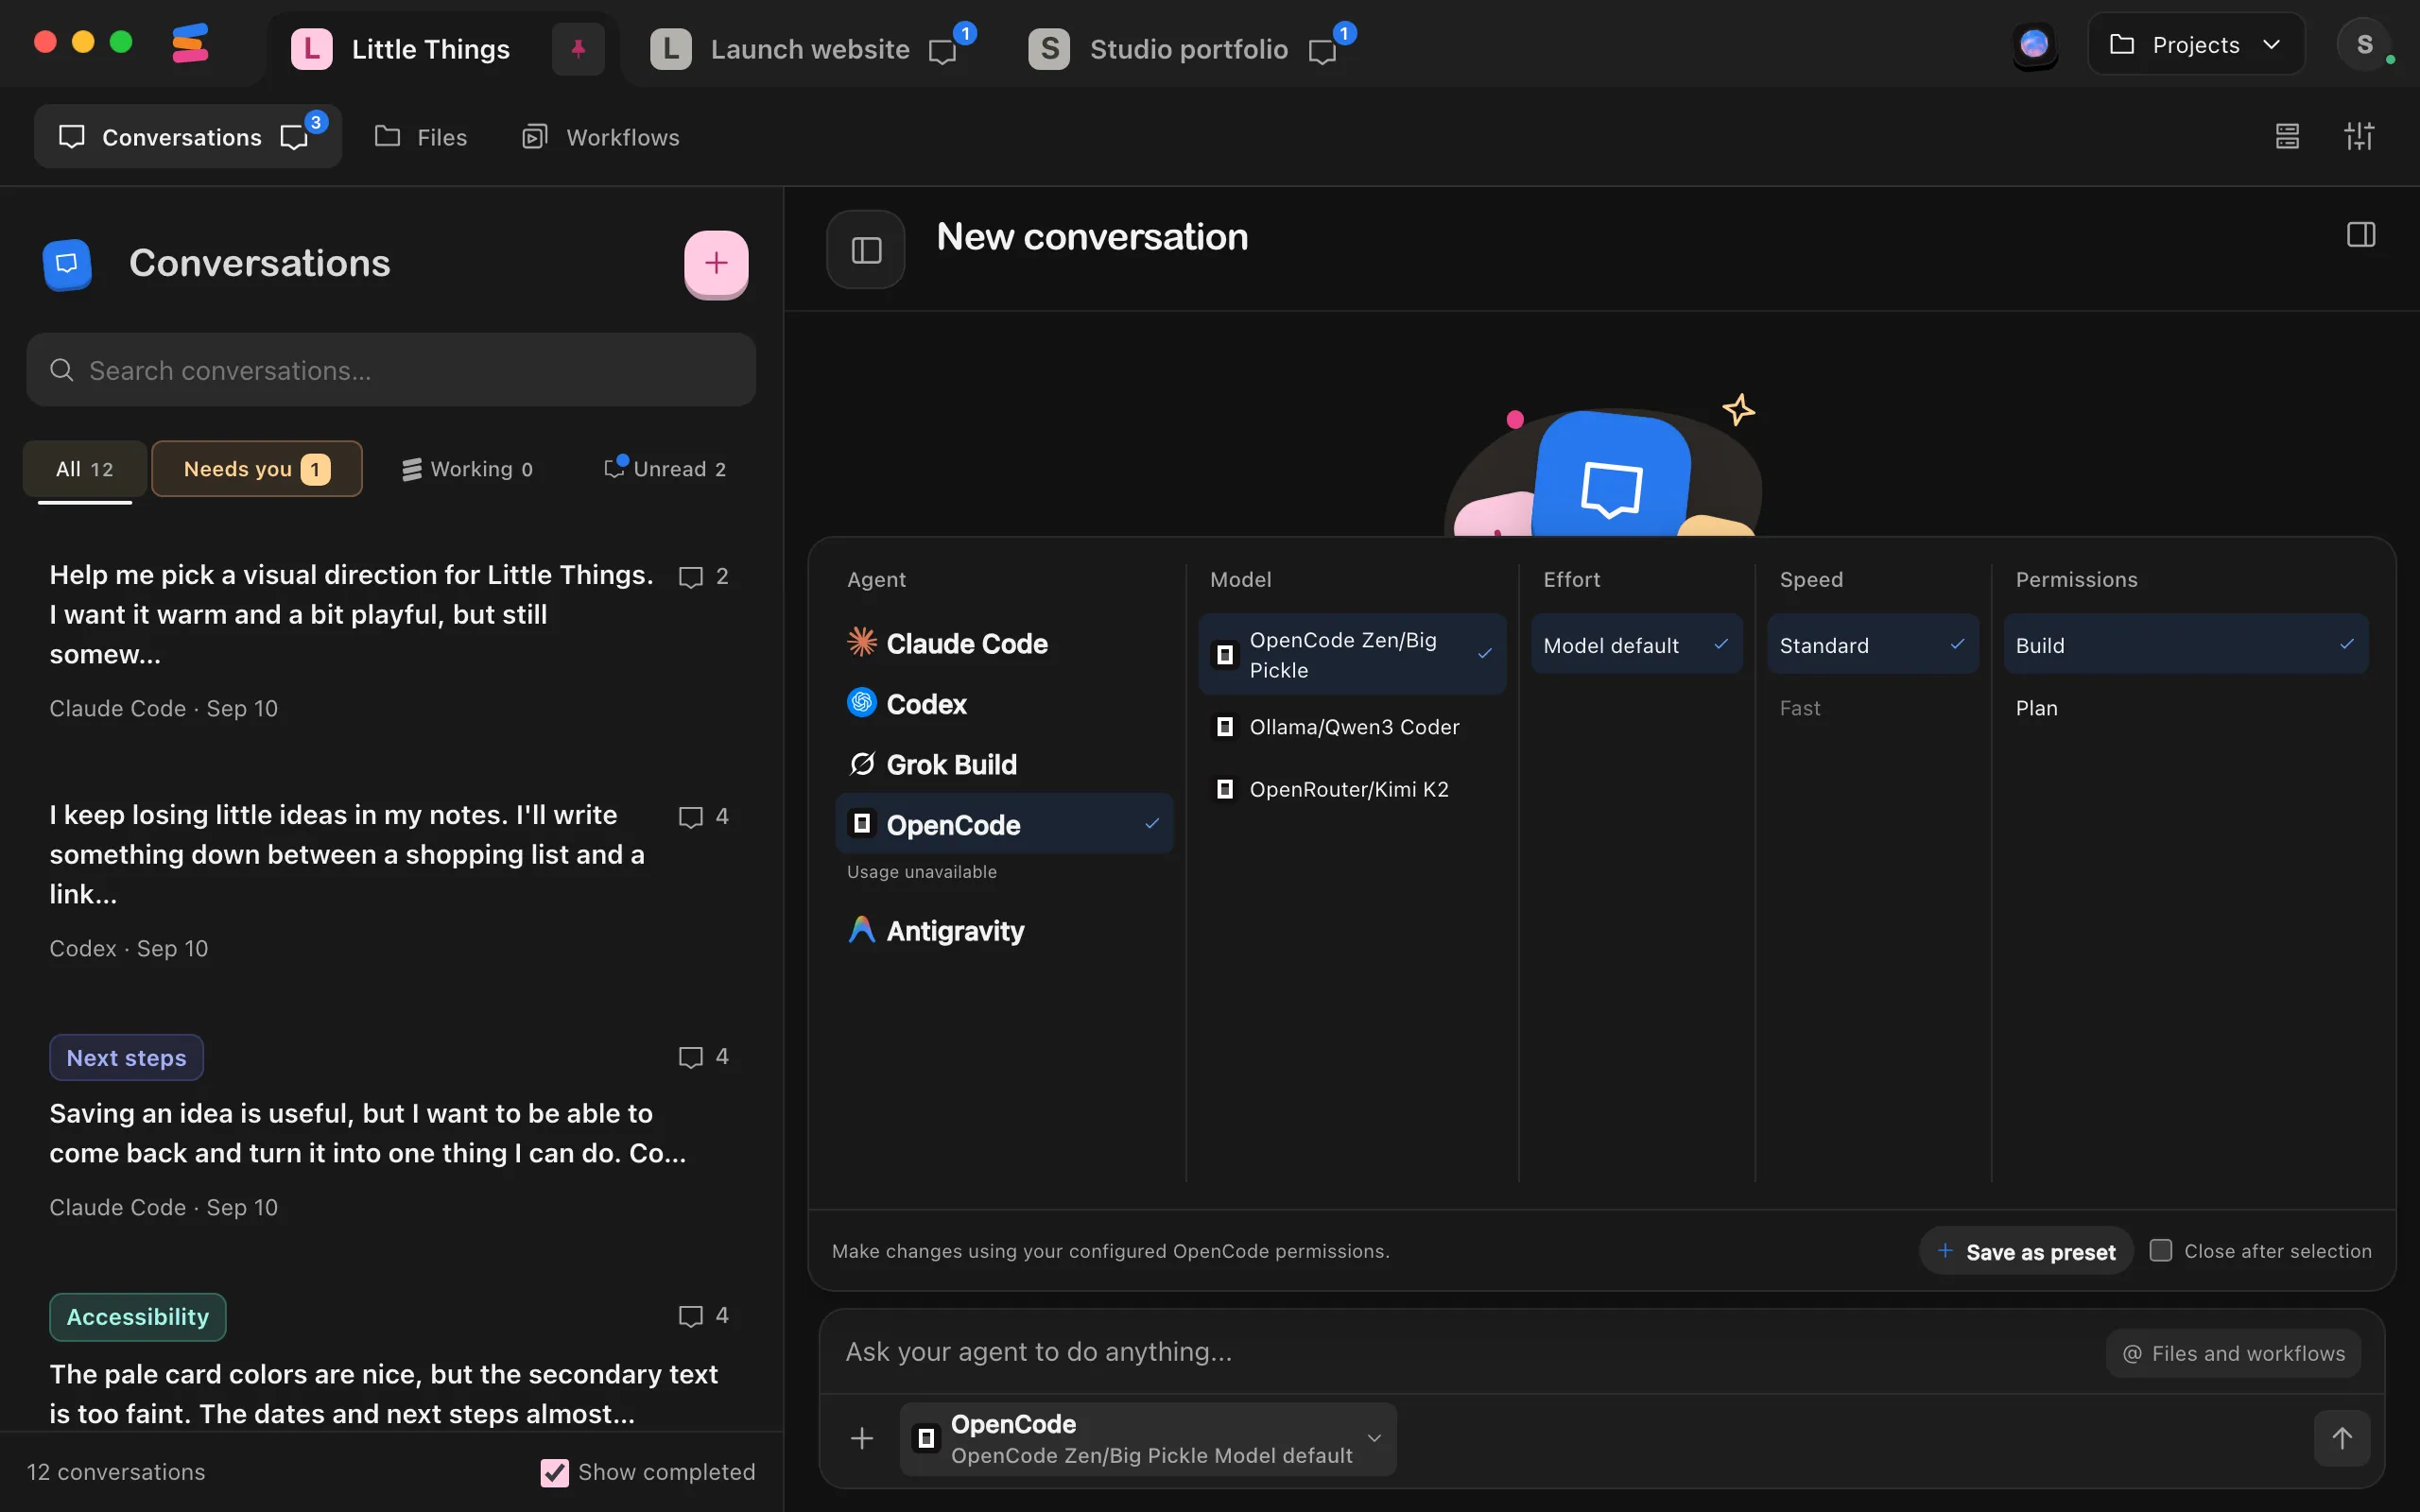Click Files and workflows button

click(2233, 1353)
